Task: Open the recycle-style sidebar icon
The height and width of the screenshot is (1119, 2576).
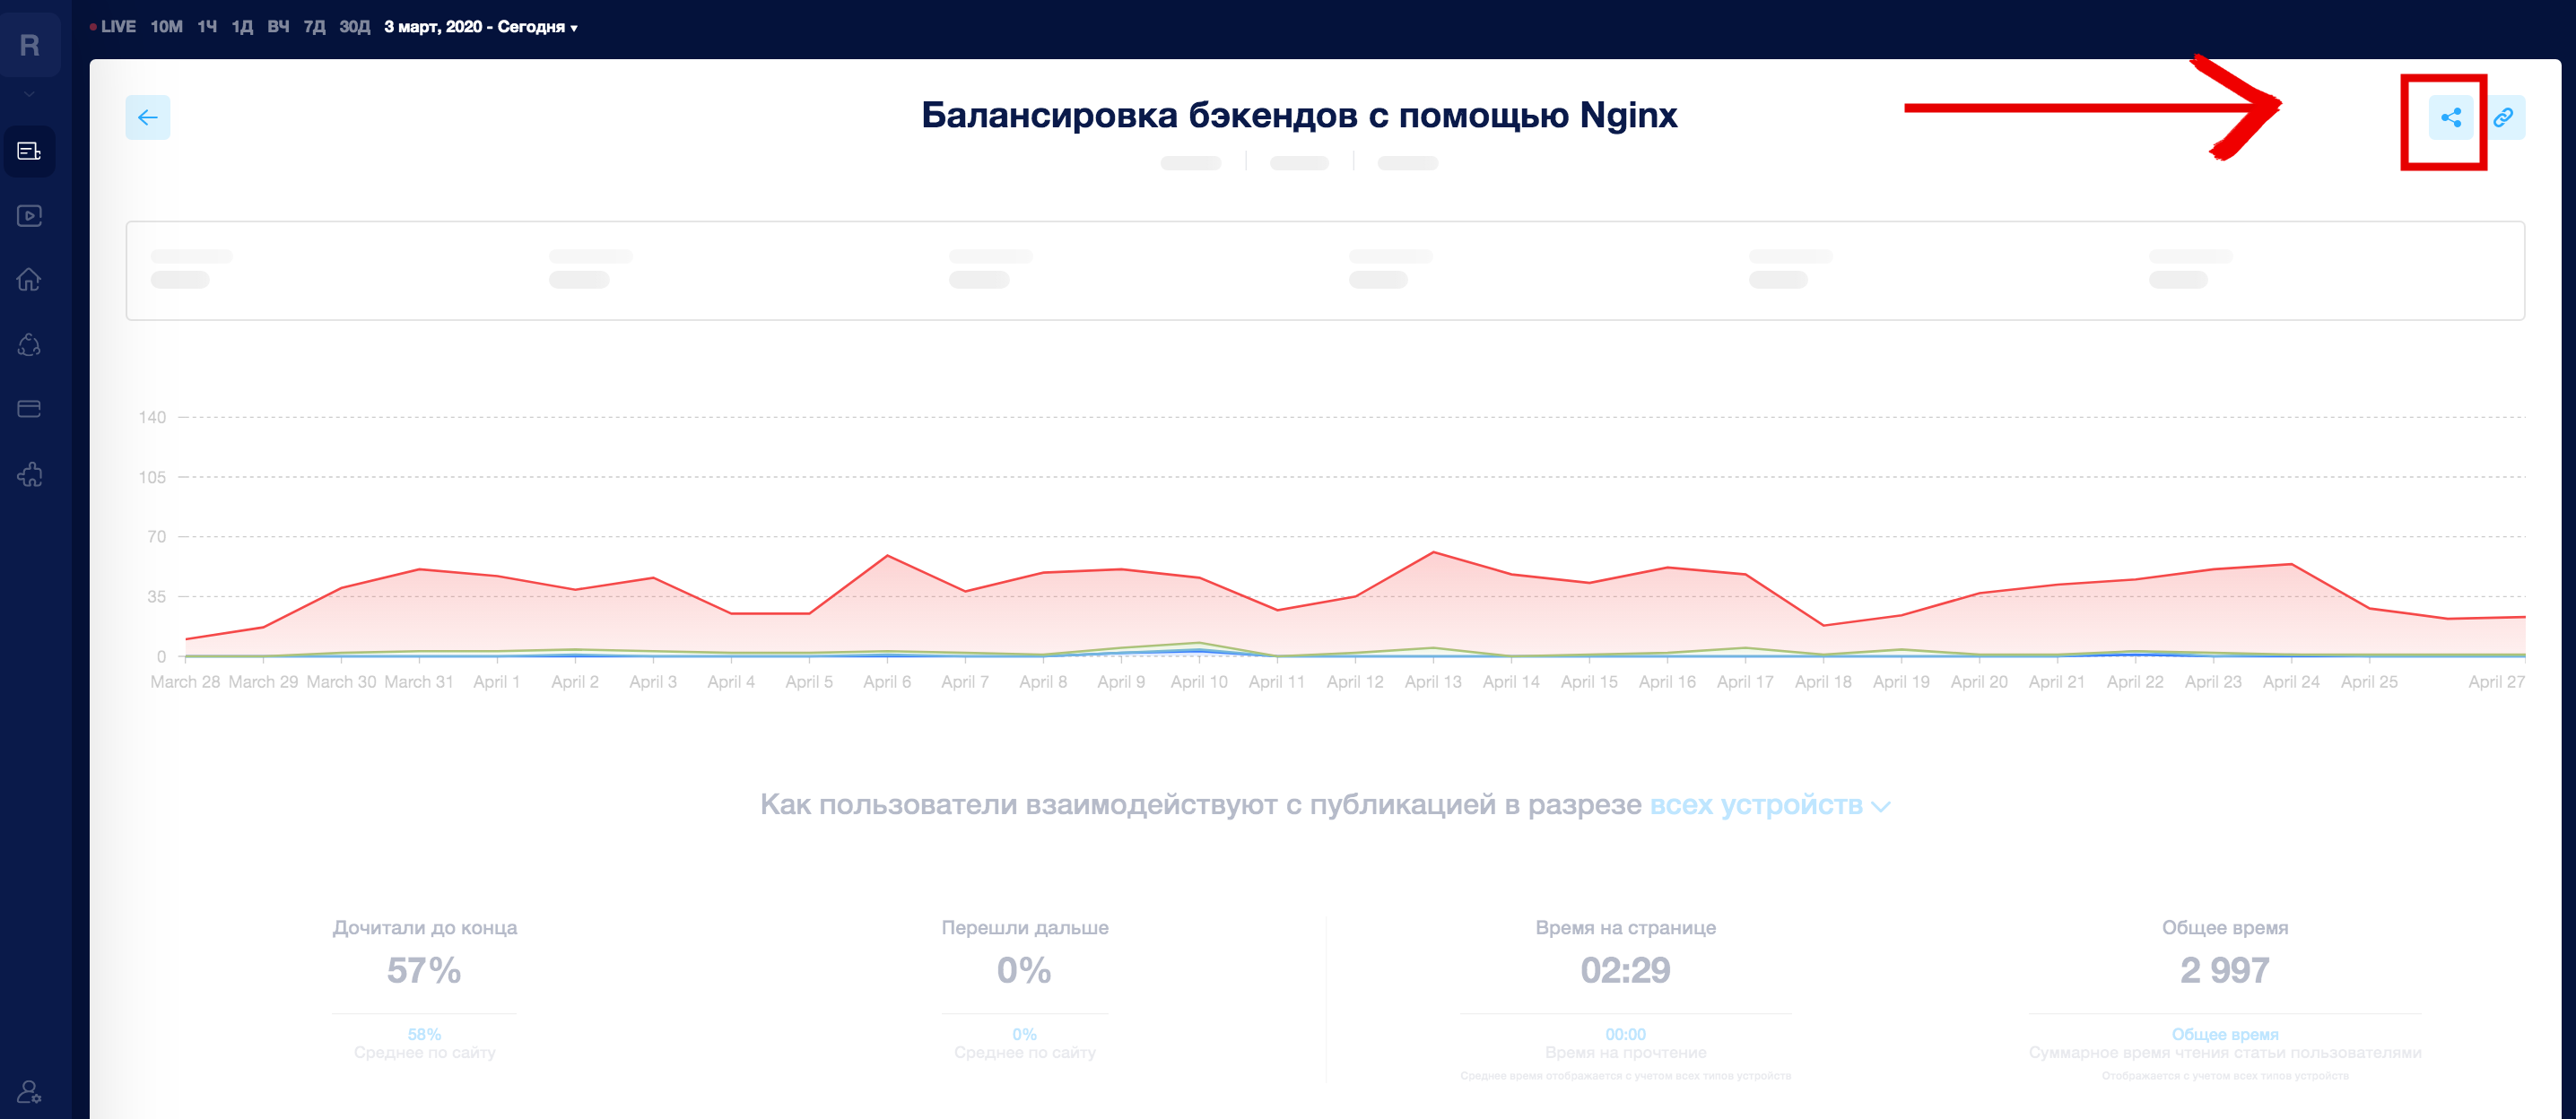Action: click(x=30, y=345)
